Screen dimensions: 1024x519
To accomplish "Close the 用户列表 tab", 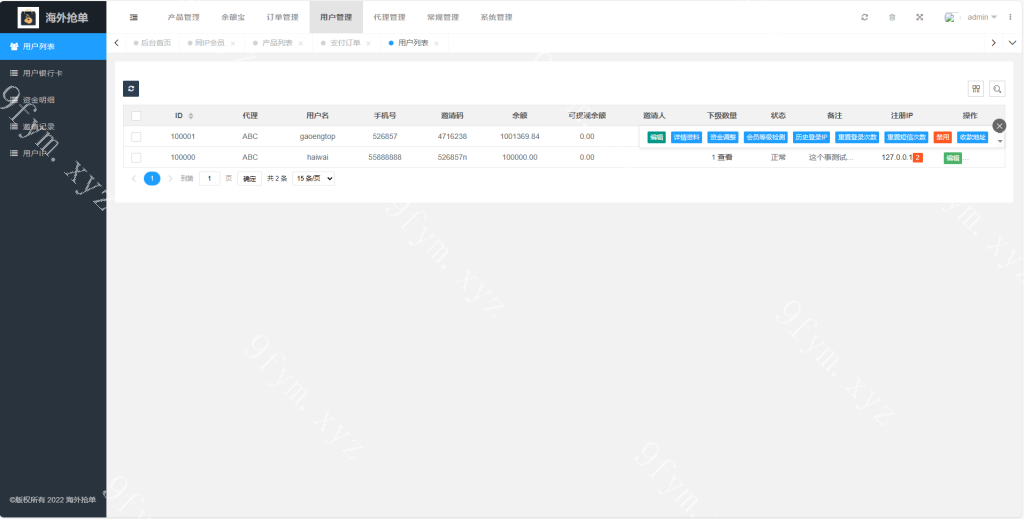I will coord(436,44).
